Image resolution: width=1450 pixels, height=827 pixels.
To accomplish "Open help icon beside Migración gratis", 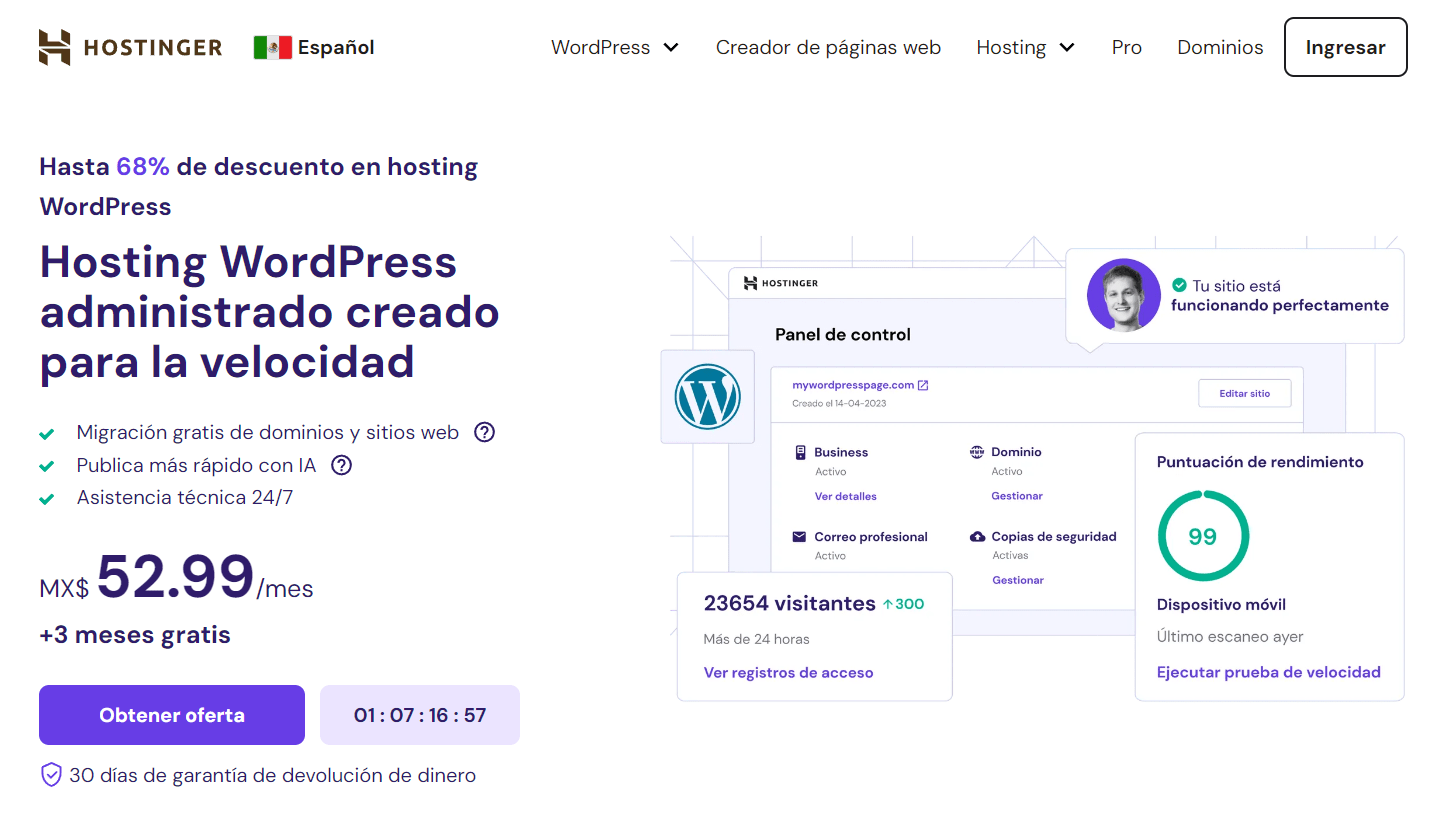I will pyautogui.click(x=484, y=432).
